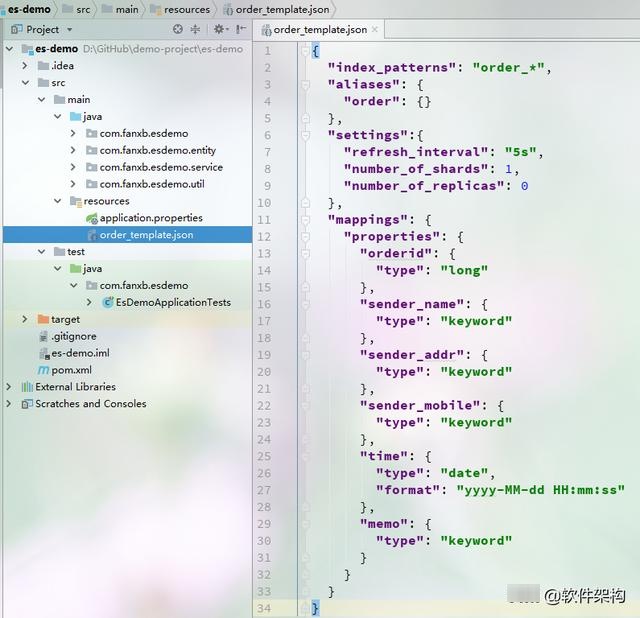
Task: Open the Project view dropdown
Action: [x=69, y=29]
